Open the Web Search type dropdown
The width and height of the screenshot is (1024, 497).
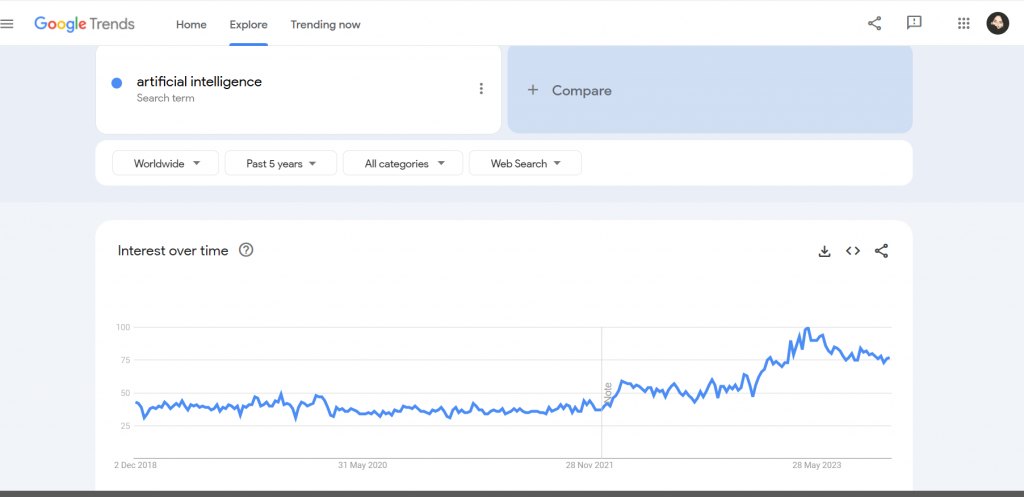click(x=525, y=163)
